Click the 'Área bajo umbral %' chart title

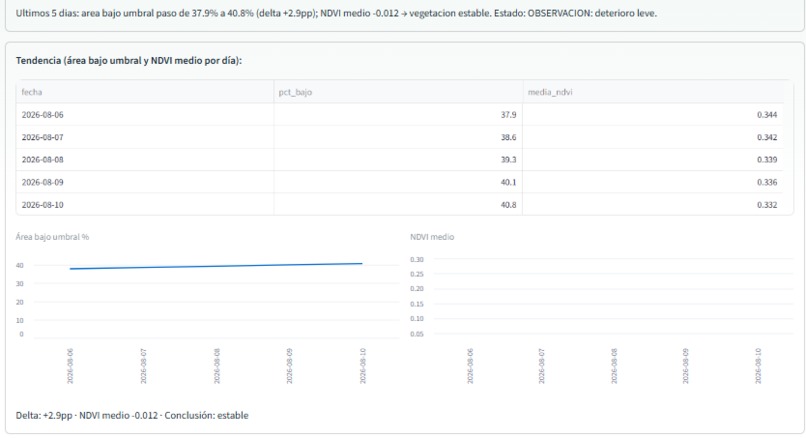[52, 237]
